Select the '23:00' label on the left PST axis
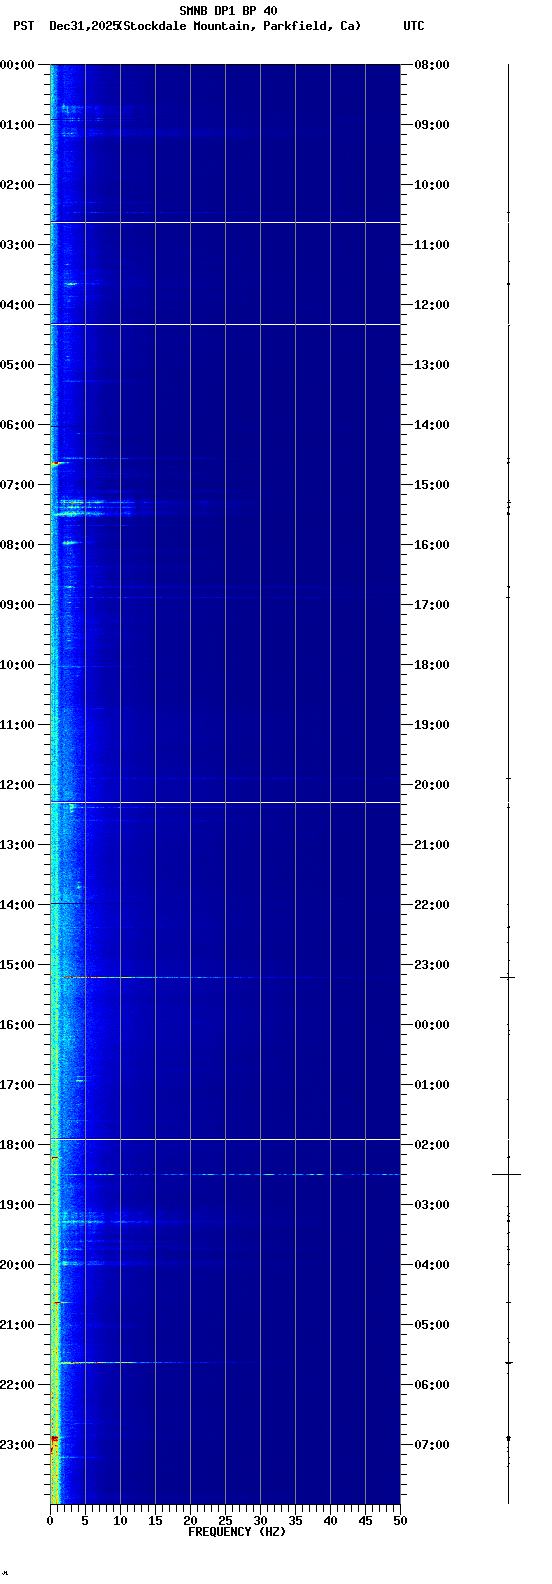552x1584 pixels. click(x=18, y=1445)
